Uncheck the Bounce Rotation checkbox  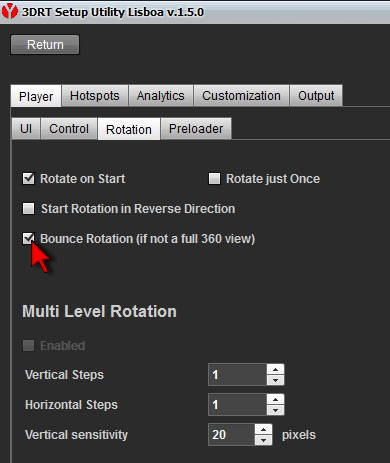[x=28, y=239]
